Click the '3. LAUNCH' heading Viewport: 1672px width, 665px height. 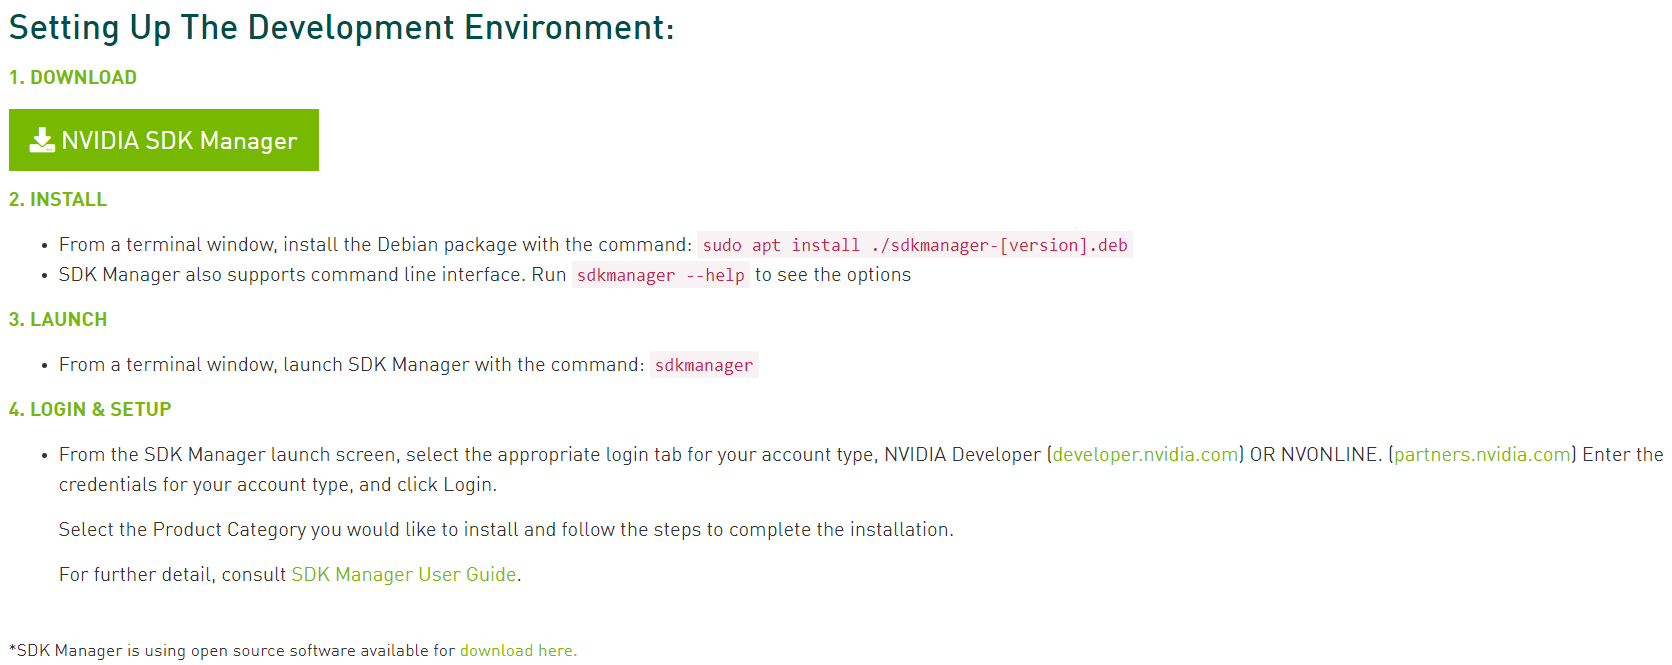pyautogui.click(x=58, y=319)
